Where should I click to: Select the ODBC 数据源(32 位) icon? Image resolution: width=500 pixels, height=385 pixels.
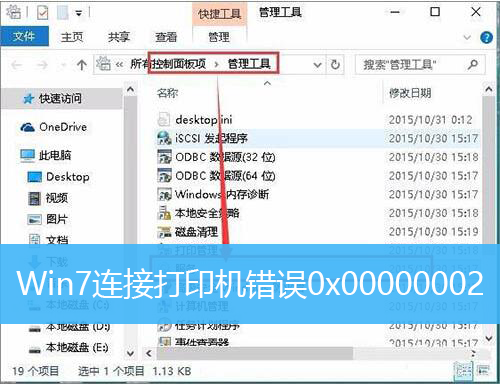(x=164, y=157)
